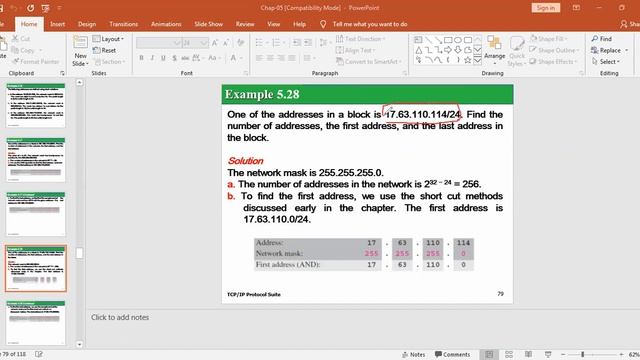Open the Shape Effects dropdown
Screen dimensions: 640x360
[553, 62]
